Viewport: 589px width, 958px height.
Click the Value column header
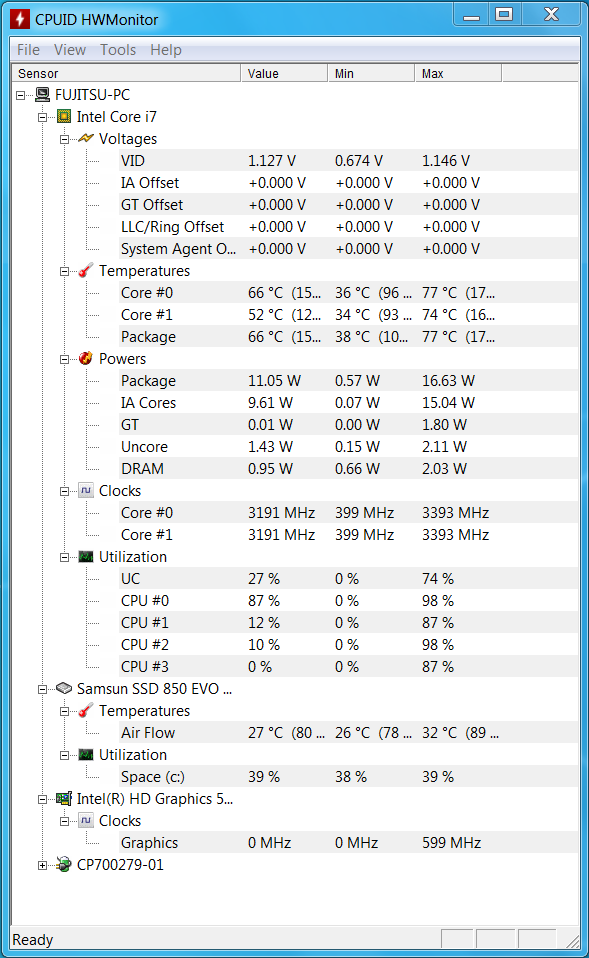[x=284, y=73]
